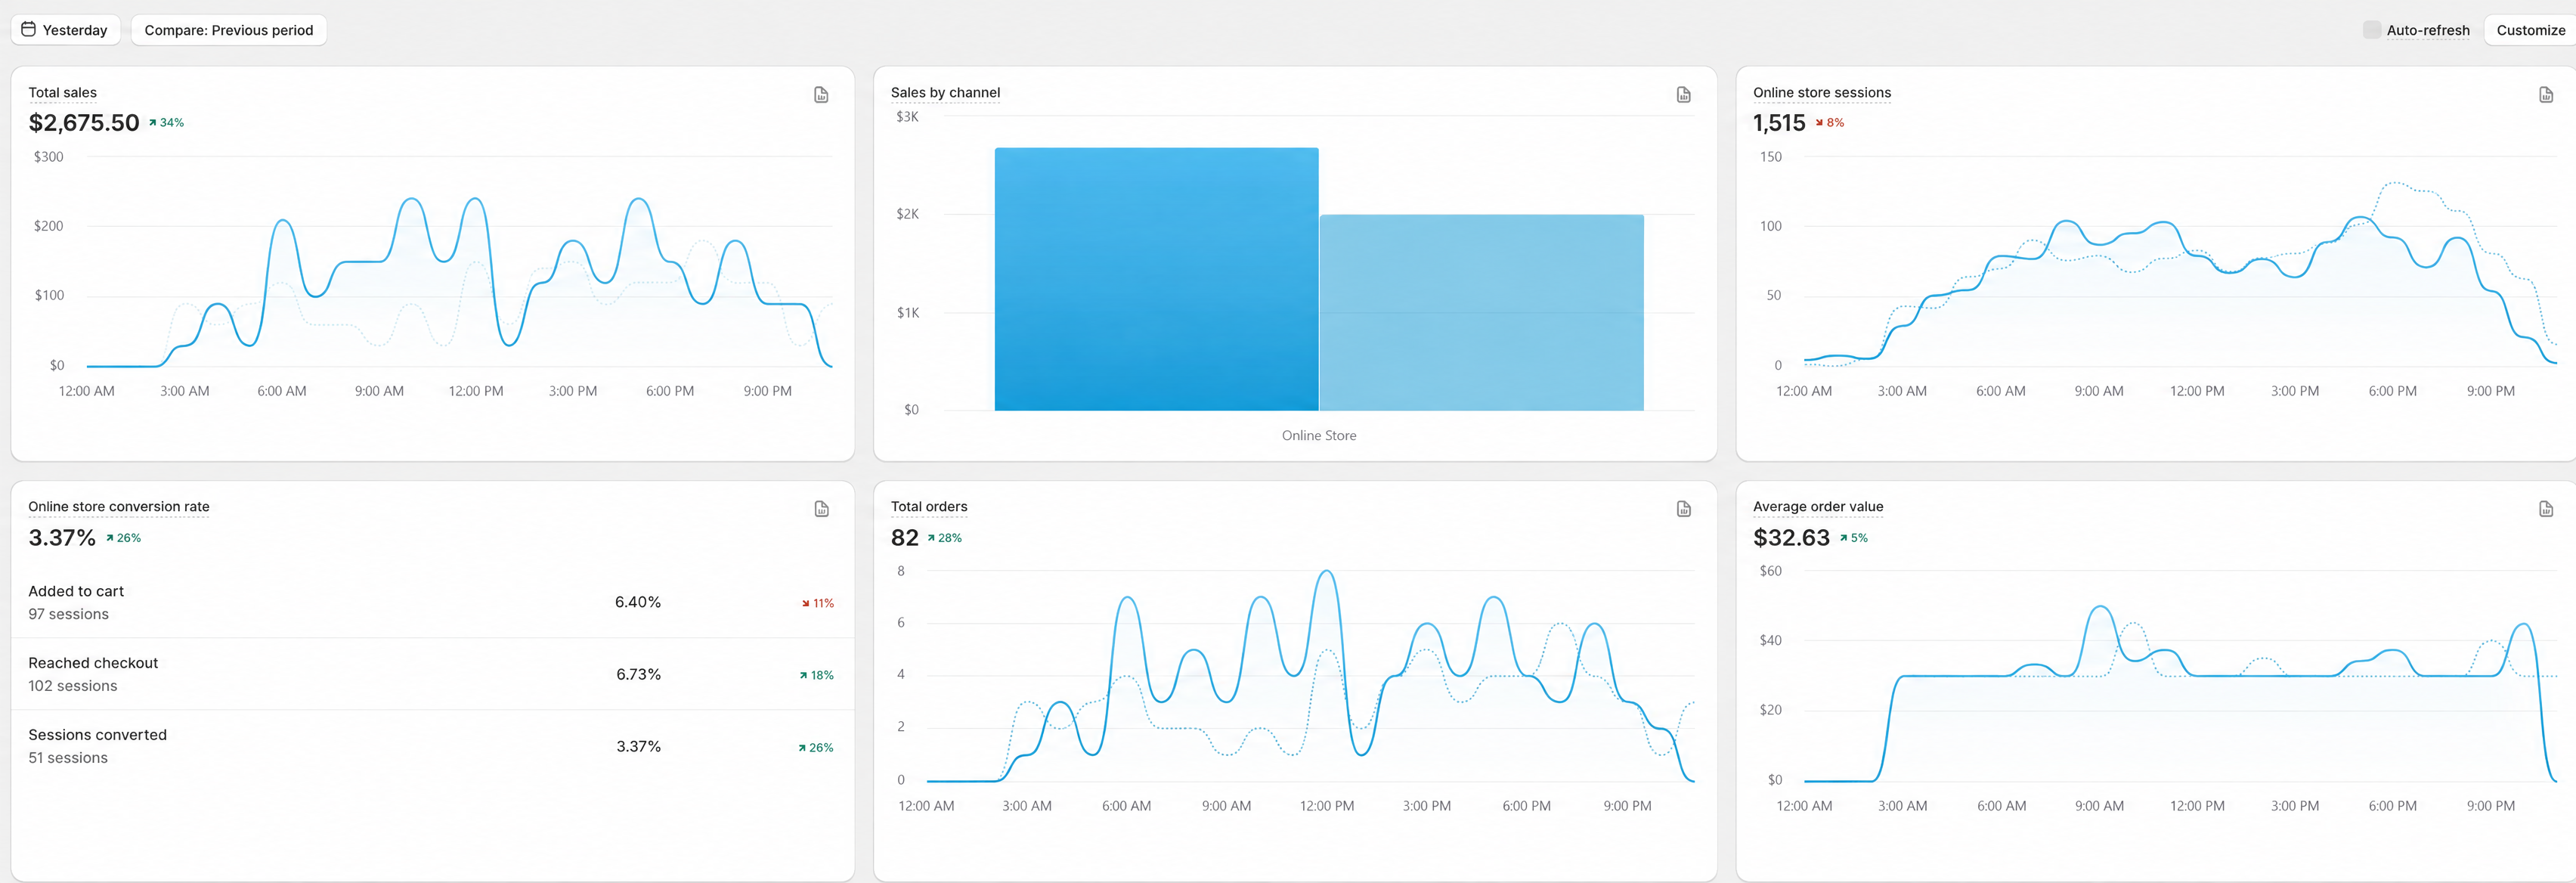The image size is (2576, 883).
Task: Open the conversion rate report icon
Action: pyautogui.click(x=821, y=509)
